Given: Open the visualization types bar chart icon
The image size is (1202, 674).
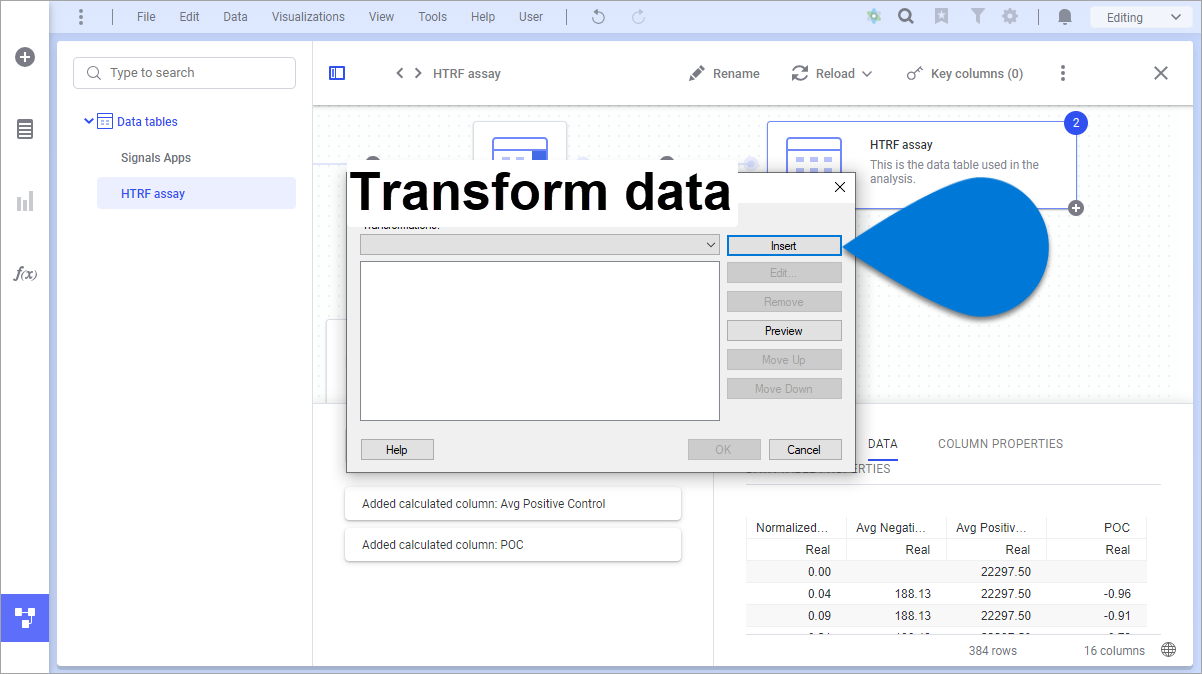Looking at the screenshot, I should [25, 202].
